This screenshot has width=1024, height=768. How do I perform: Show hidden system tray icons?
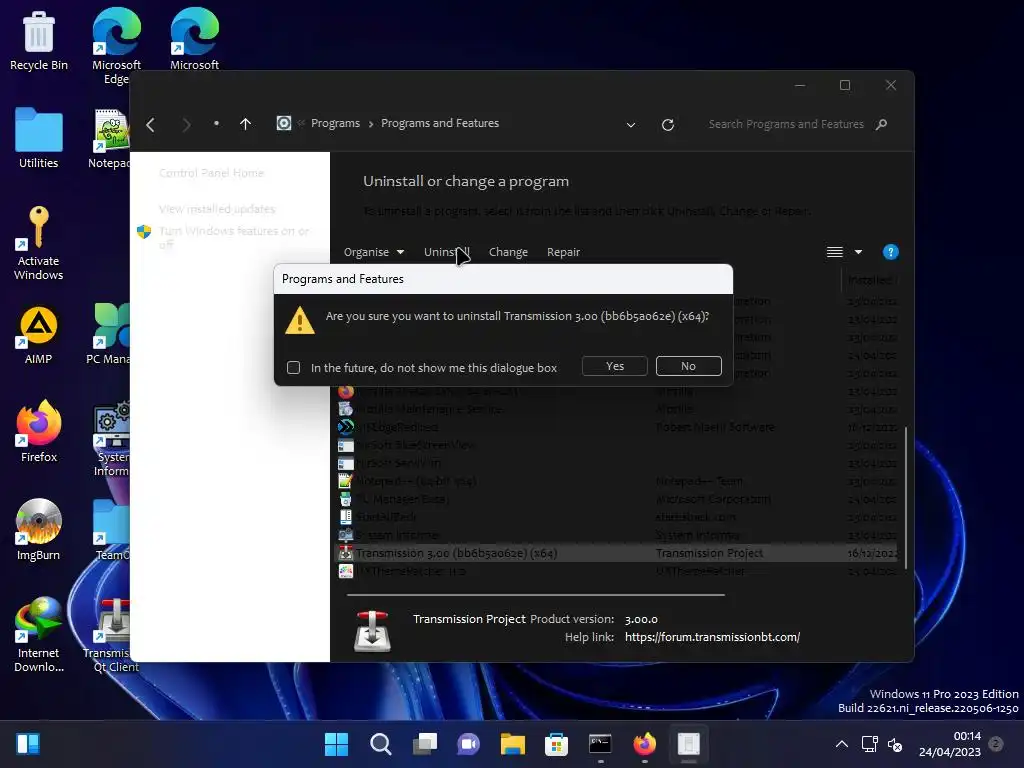pos(842,744)
